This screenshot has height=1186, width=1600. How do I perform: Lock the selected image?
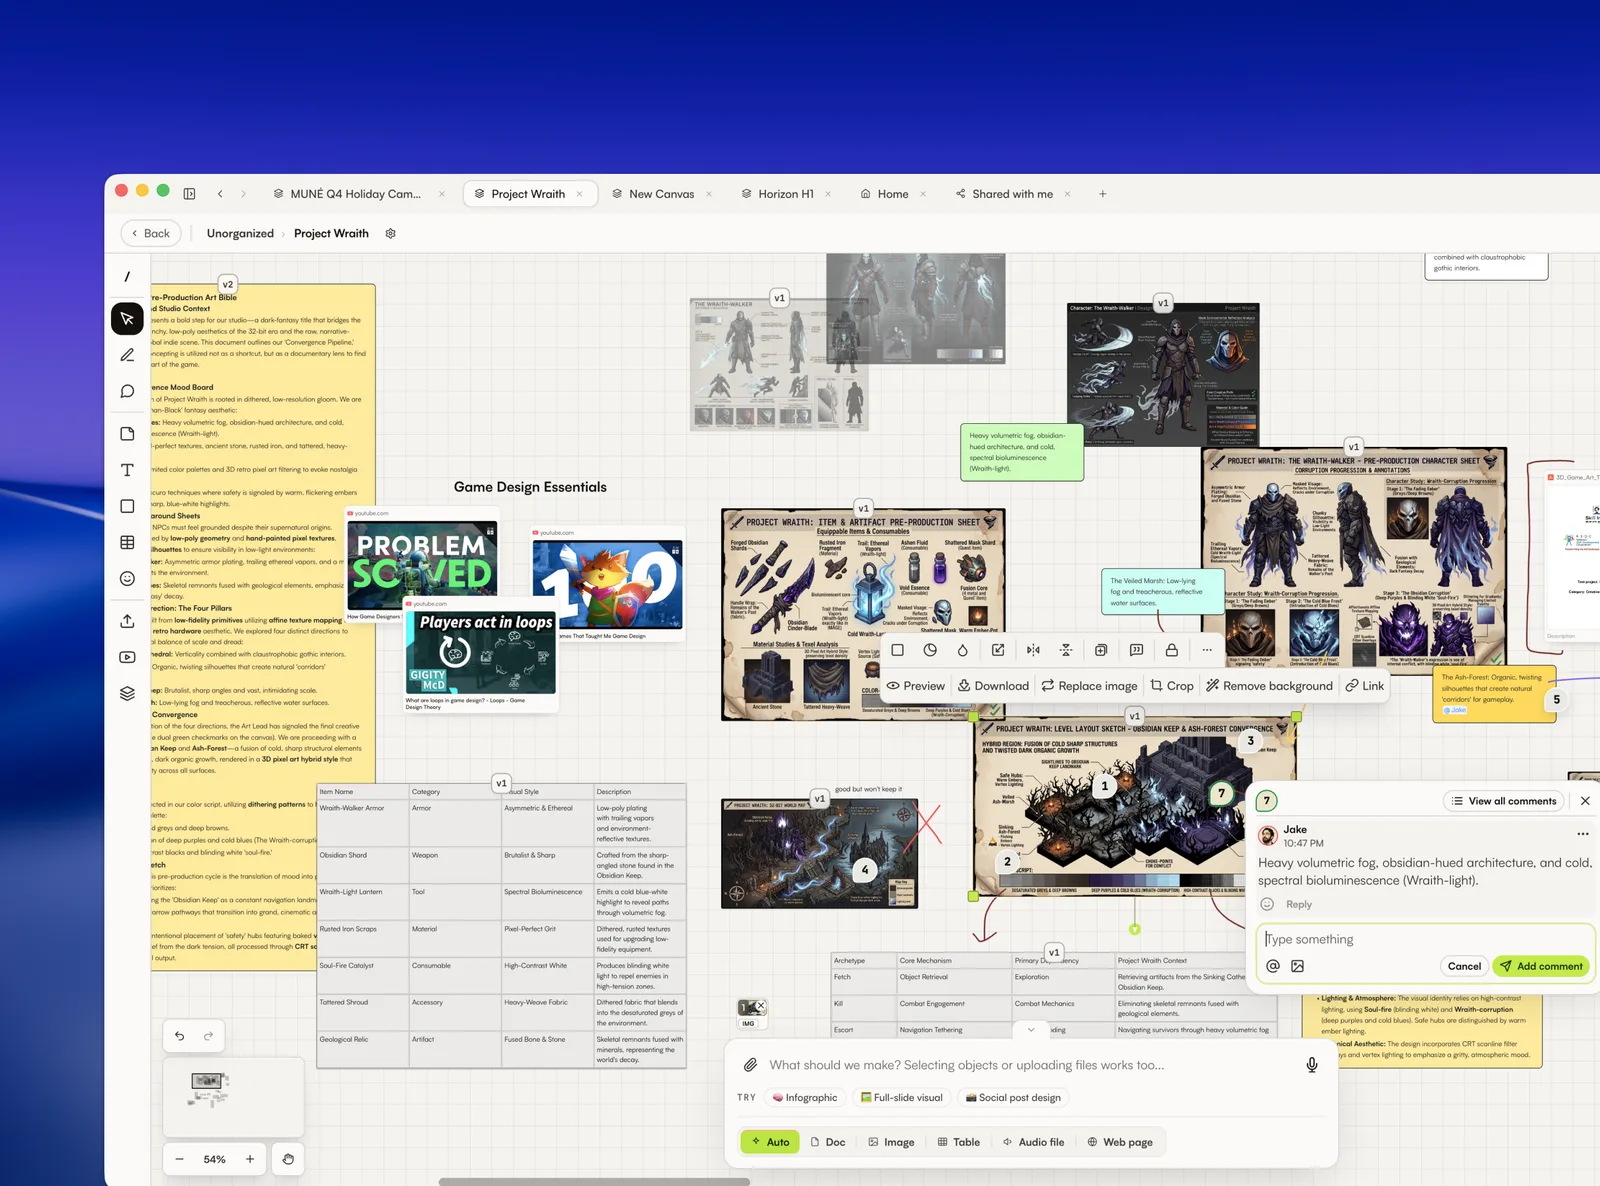1171,650
